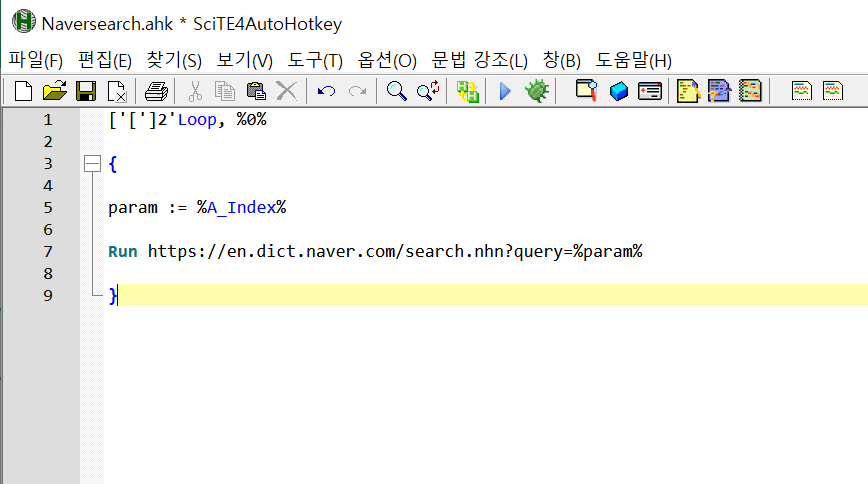868x484 pixels.
Task: Print the script with the printer icon
Action: click(156, 91)
